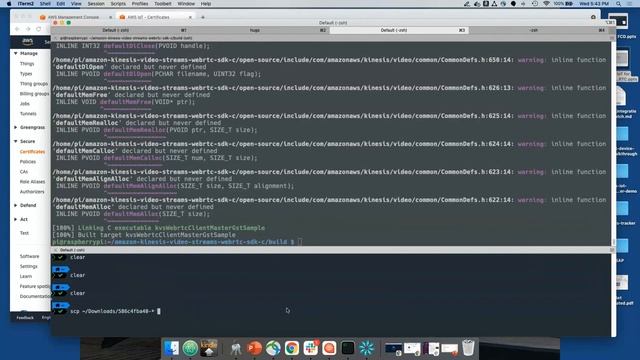Open first minimized dark window in Dock
Screen dimensions: 640x360
point(393,349)
